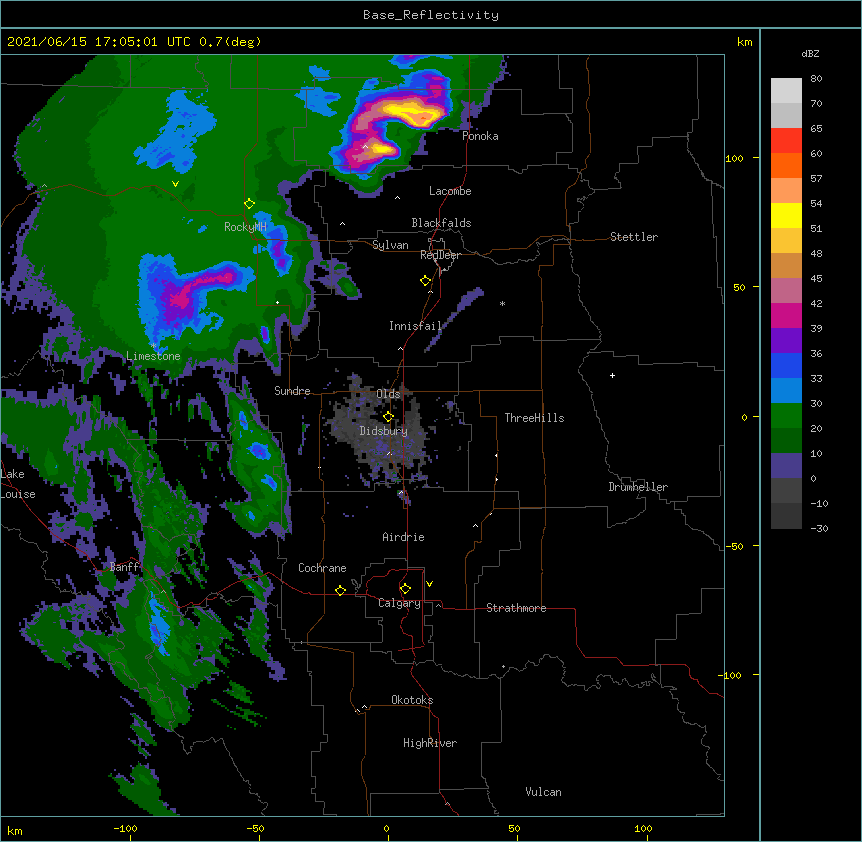
Task: Select the purple 36-39 dBZ legend swatch
Action: (786, 341)
